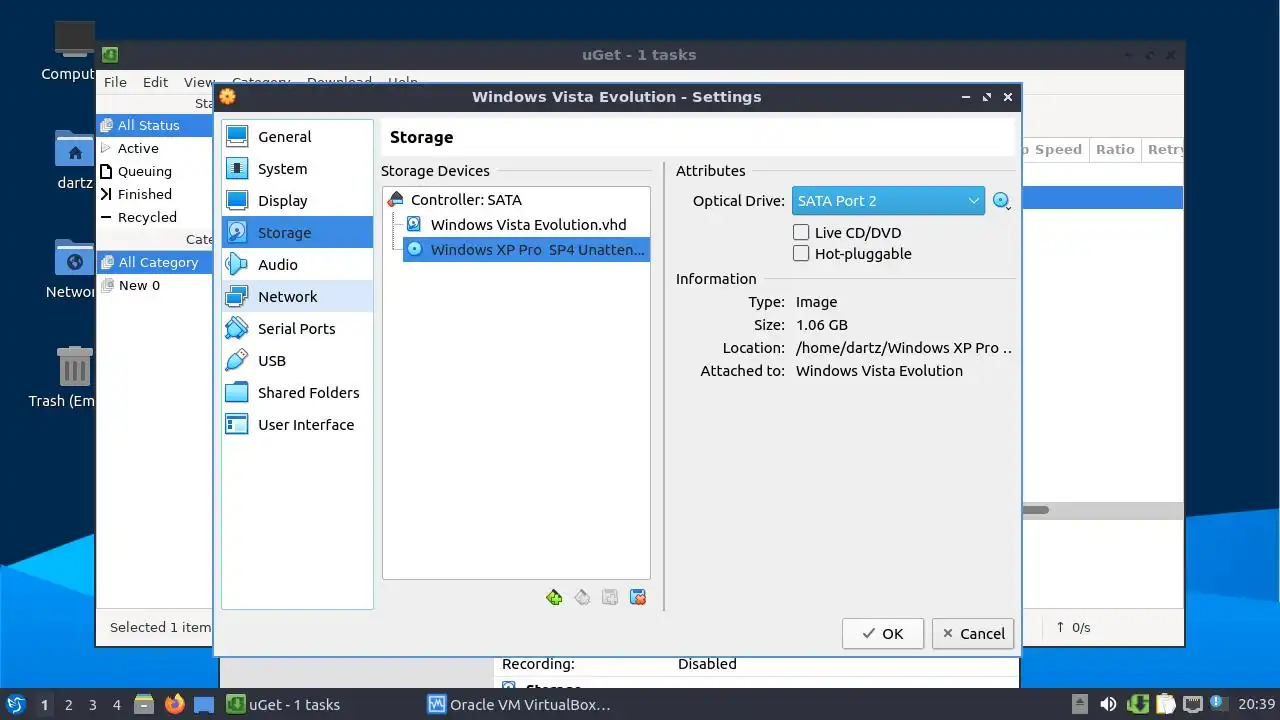Viewport: 1280px width, 720px height.
Task: Open Shared Folders settings category
Action: 297,393
